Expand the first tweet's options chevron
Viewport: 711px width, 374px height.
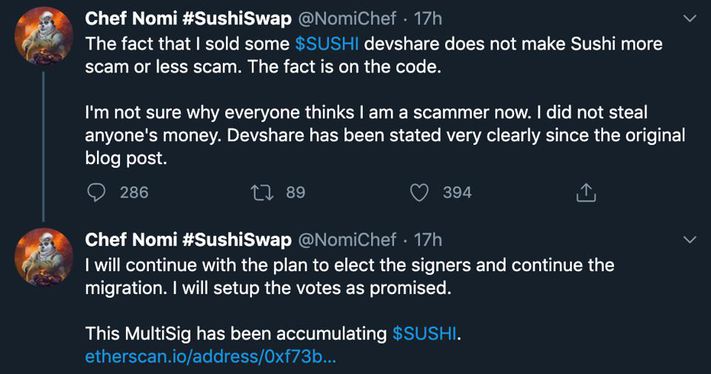pos(690,19)
